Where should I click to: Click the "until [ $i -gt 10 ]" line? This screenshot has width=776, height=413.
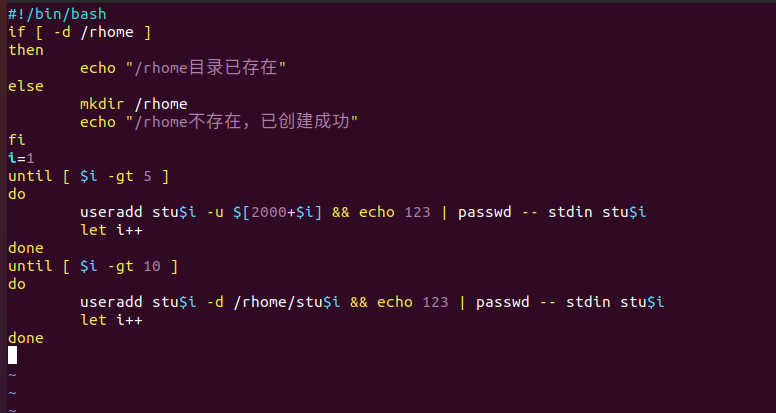92,266
